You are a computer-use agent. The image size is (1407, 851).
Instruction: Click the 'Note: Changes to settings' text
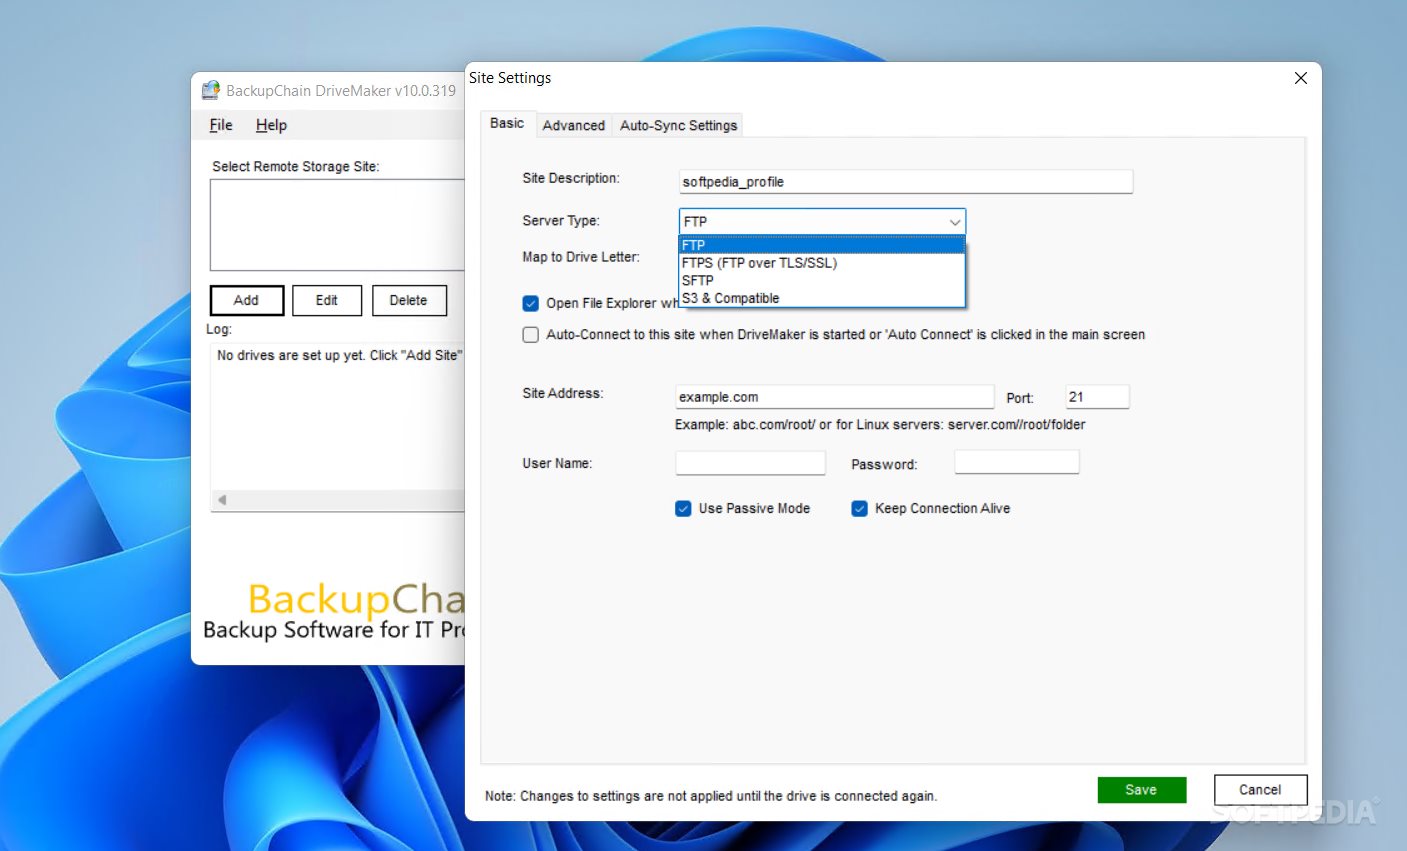711,796
